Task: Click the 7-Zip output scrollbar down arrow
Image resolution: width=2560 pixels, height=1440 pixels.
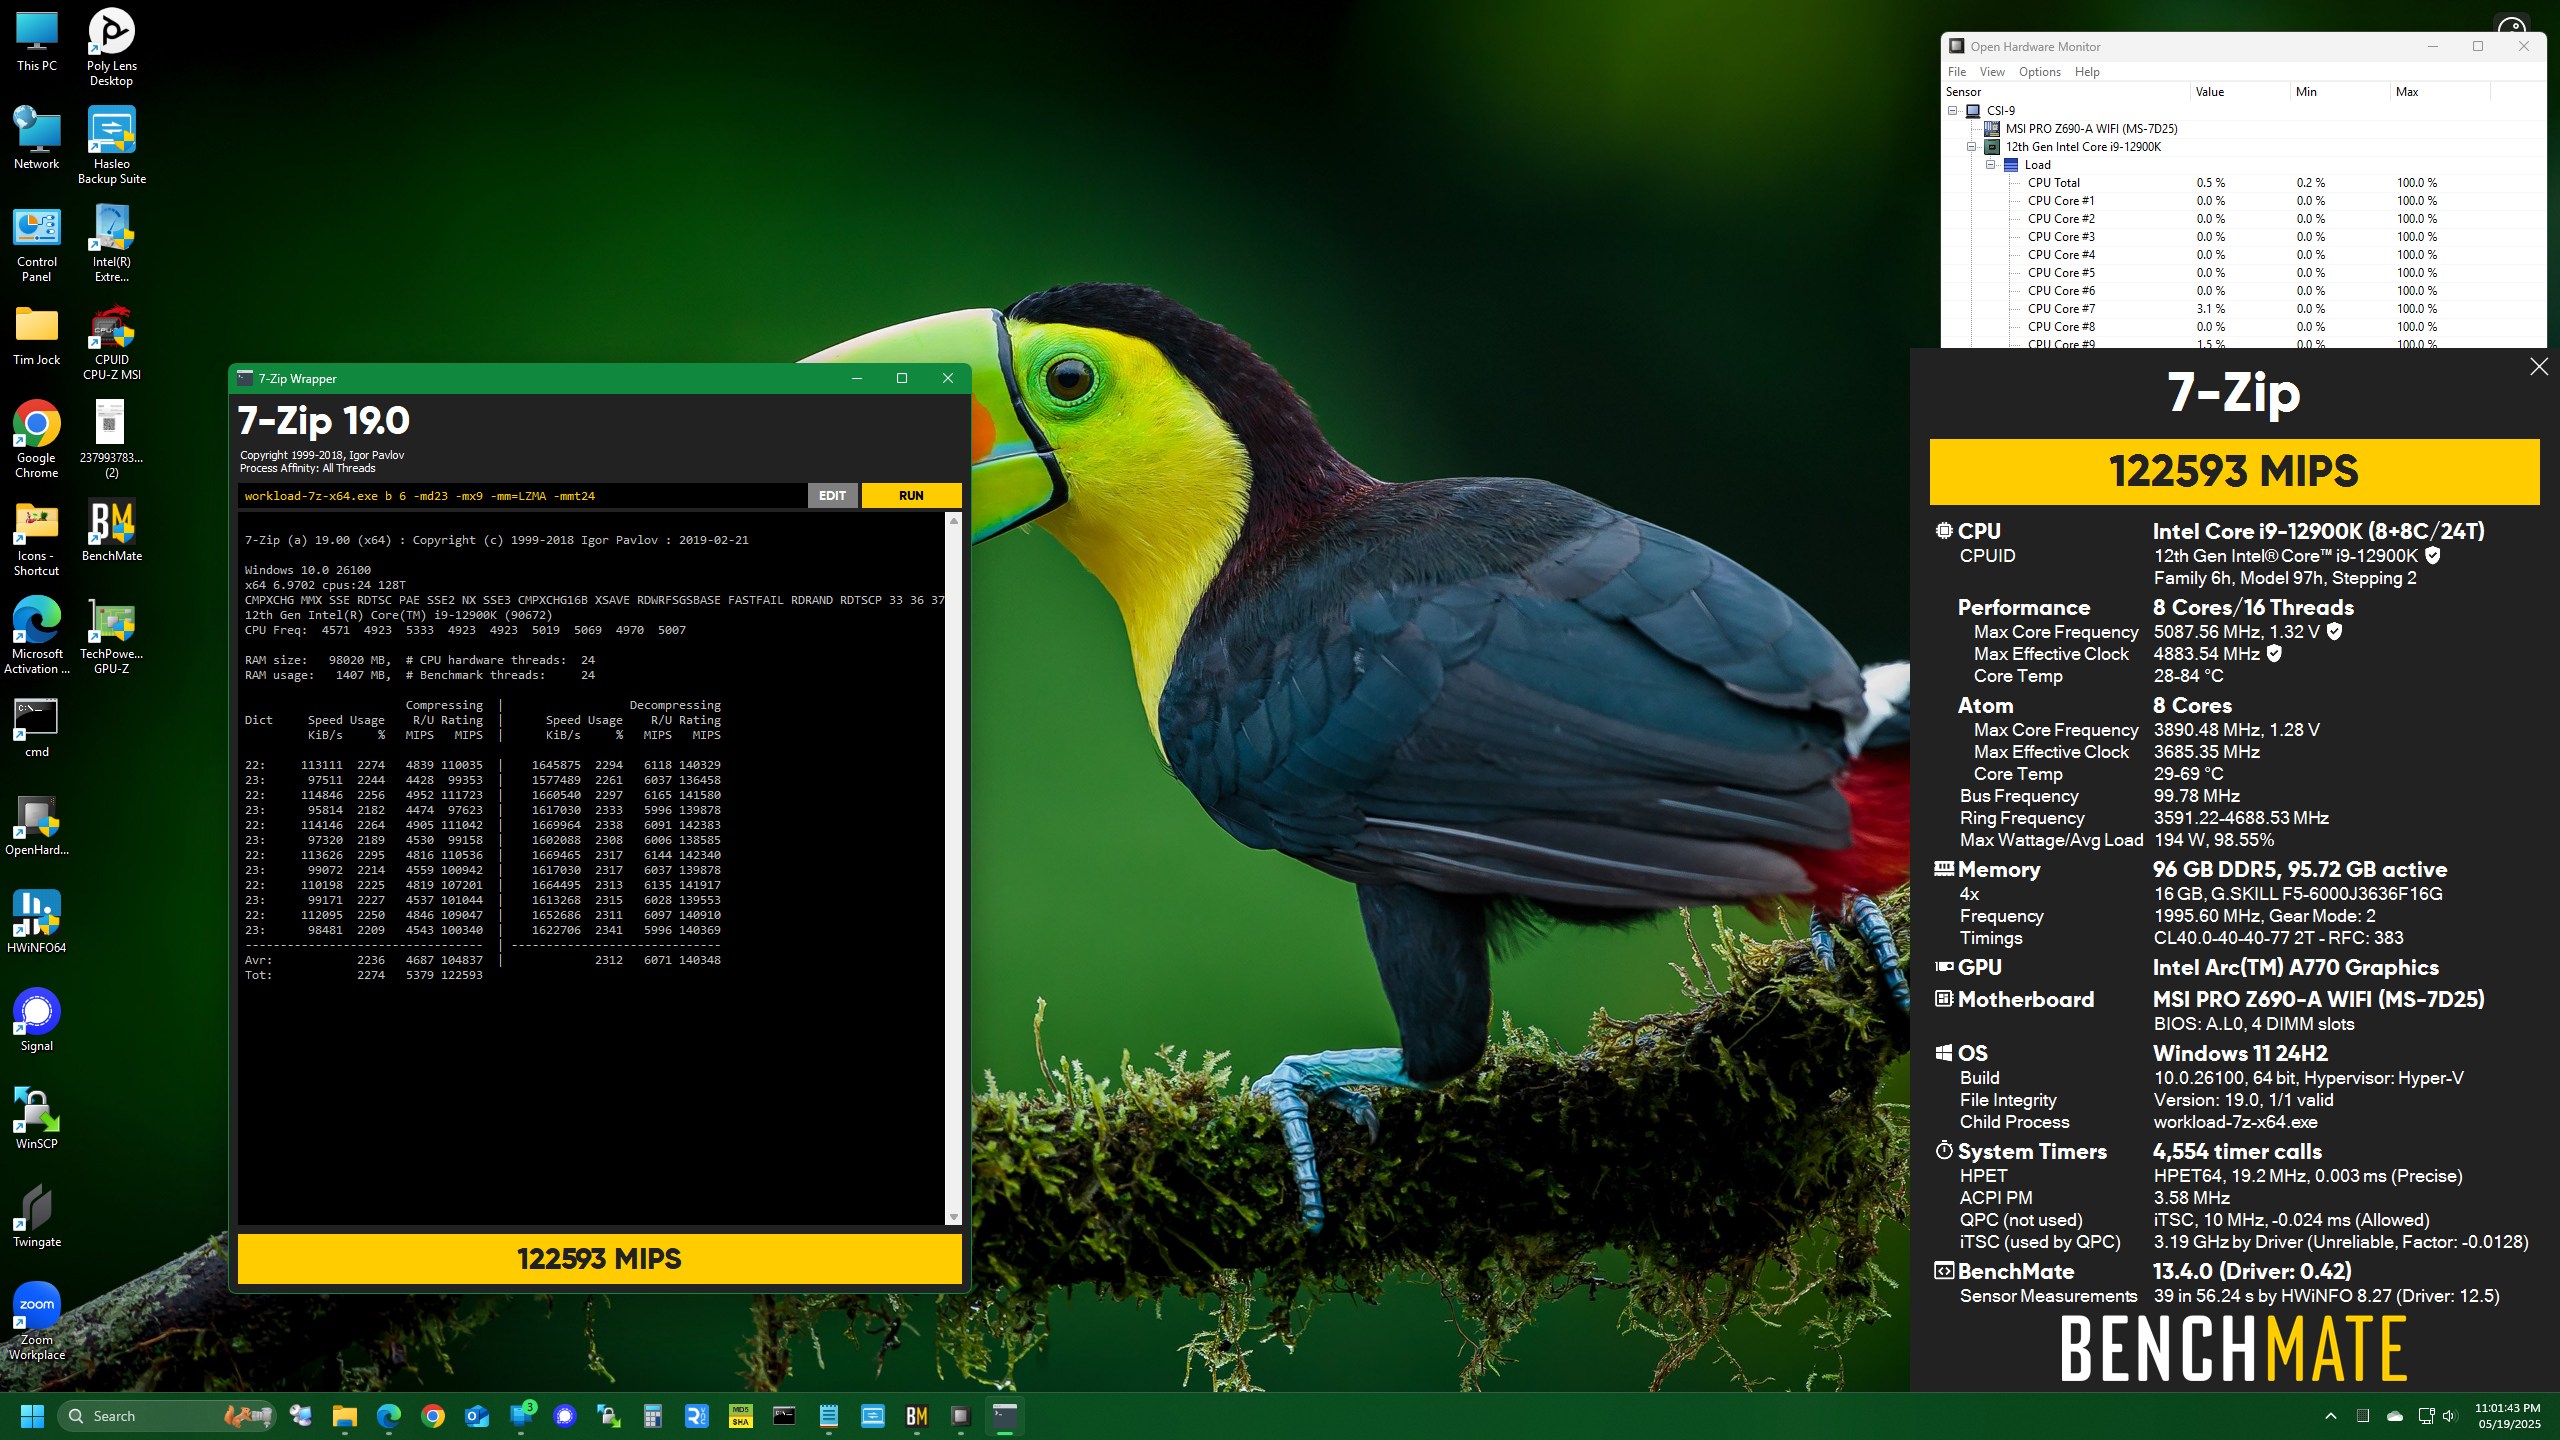Action: point(953,1217)
